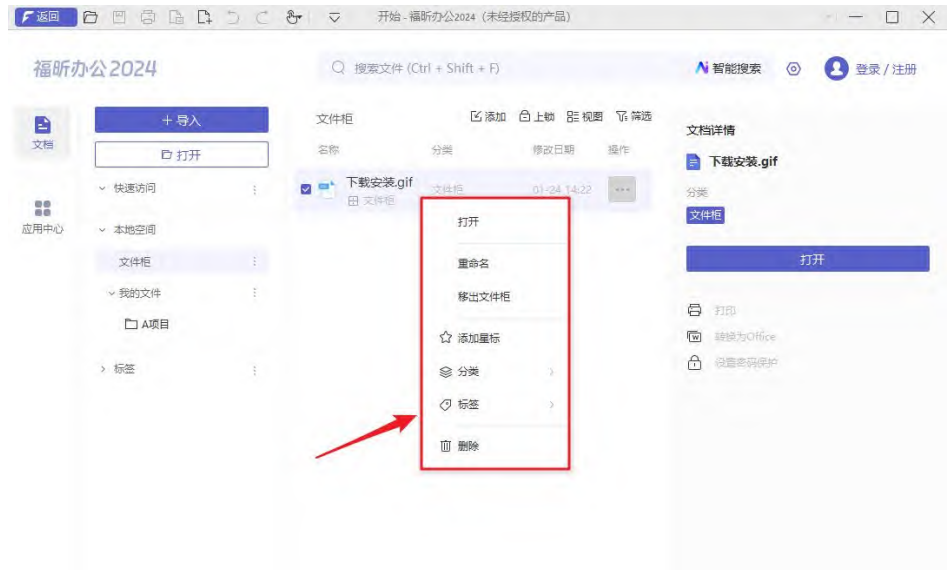Open more options for 我的文件
The image size is (952, 576).
[x=254, y=293]
